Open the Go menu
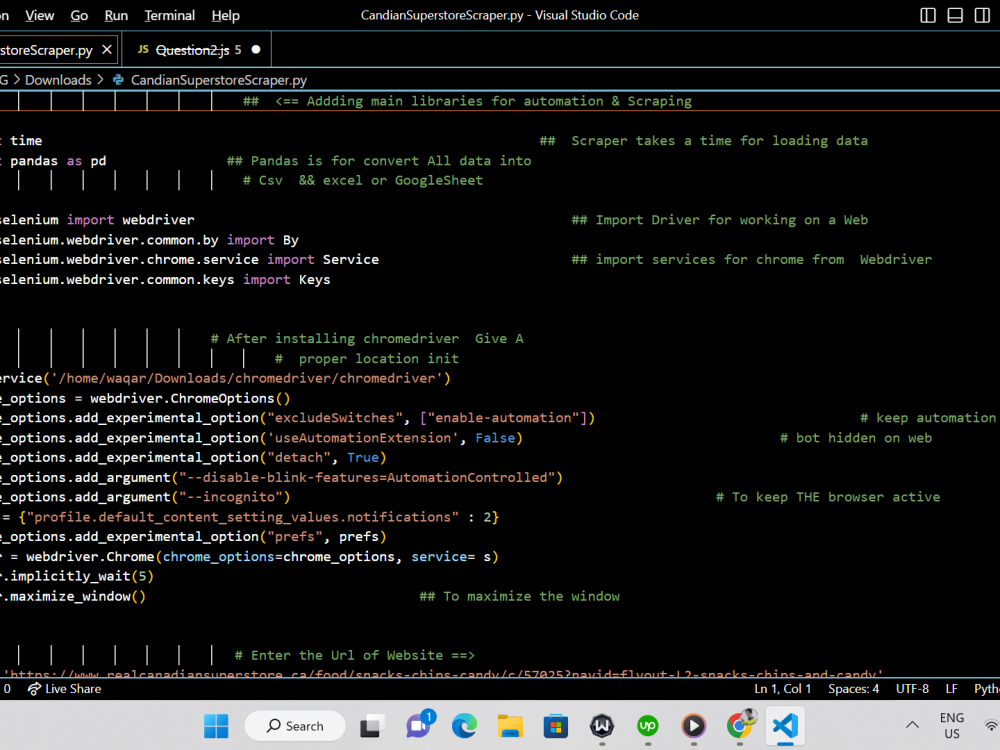 coord(79,15)
